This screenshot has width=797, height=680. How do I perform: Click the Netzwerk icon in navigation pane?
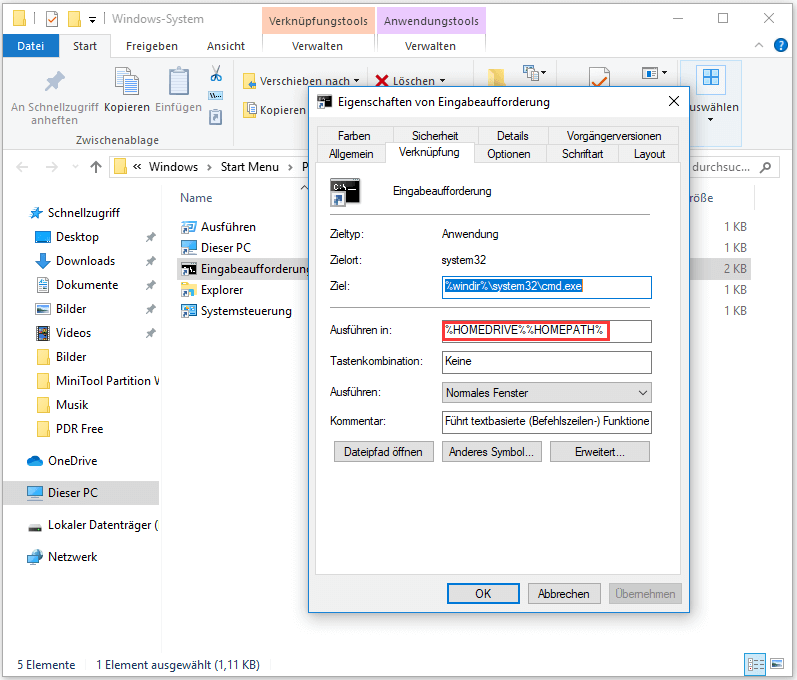pyautogui.click(x=35, y=557)
